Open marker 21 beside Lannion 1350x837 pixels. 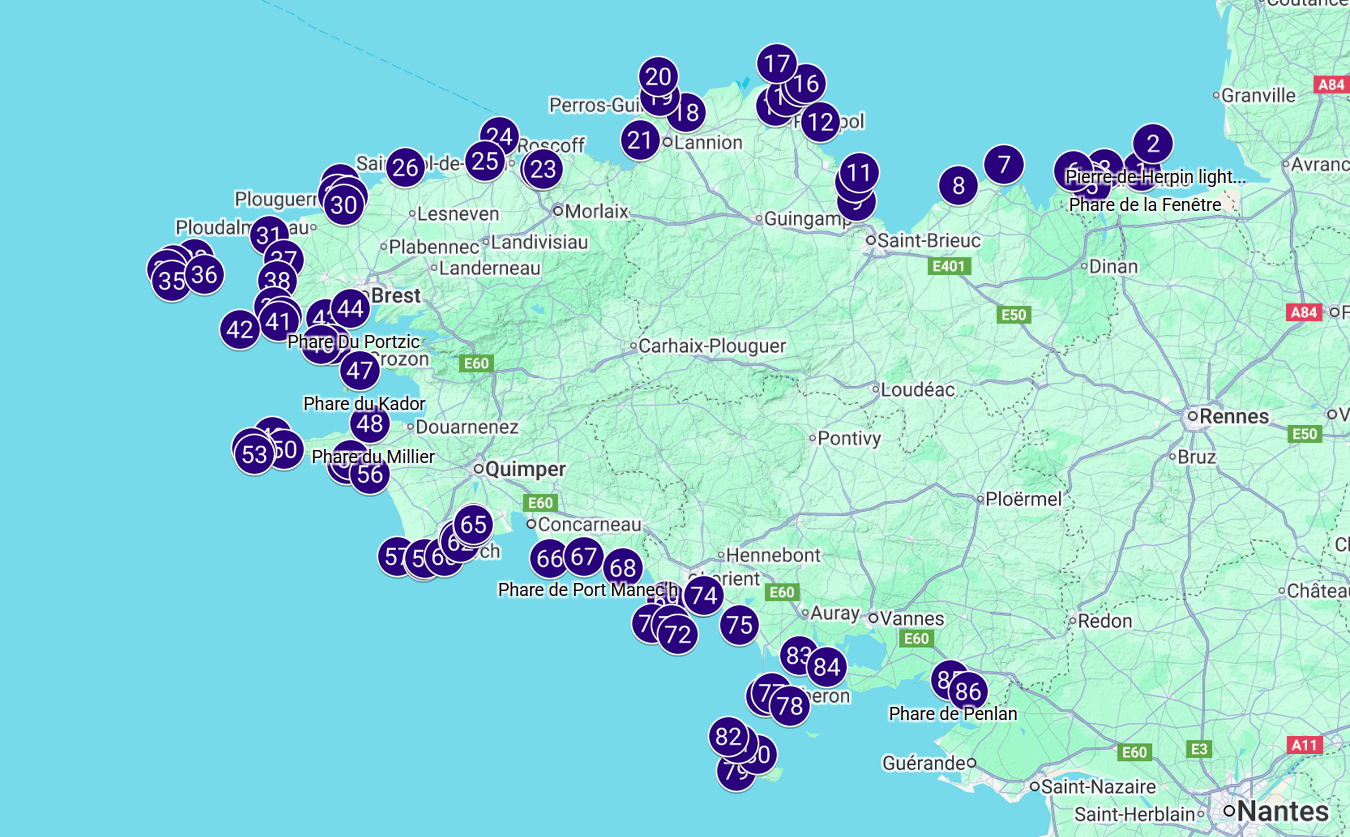click(x=640, y=140)
